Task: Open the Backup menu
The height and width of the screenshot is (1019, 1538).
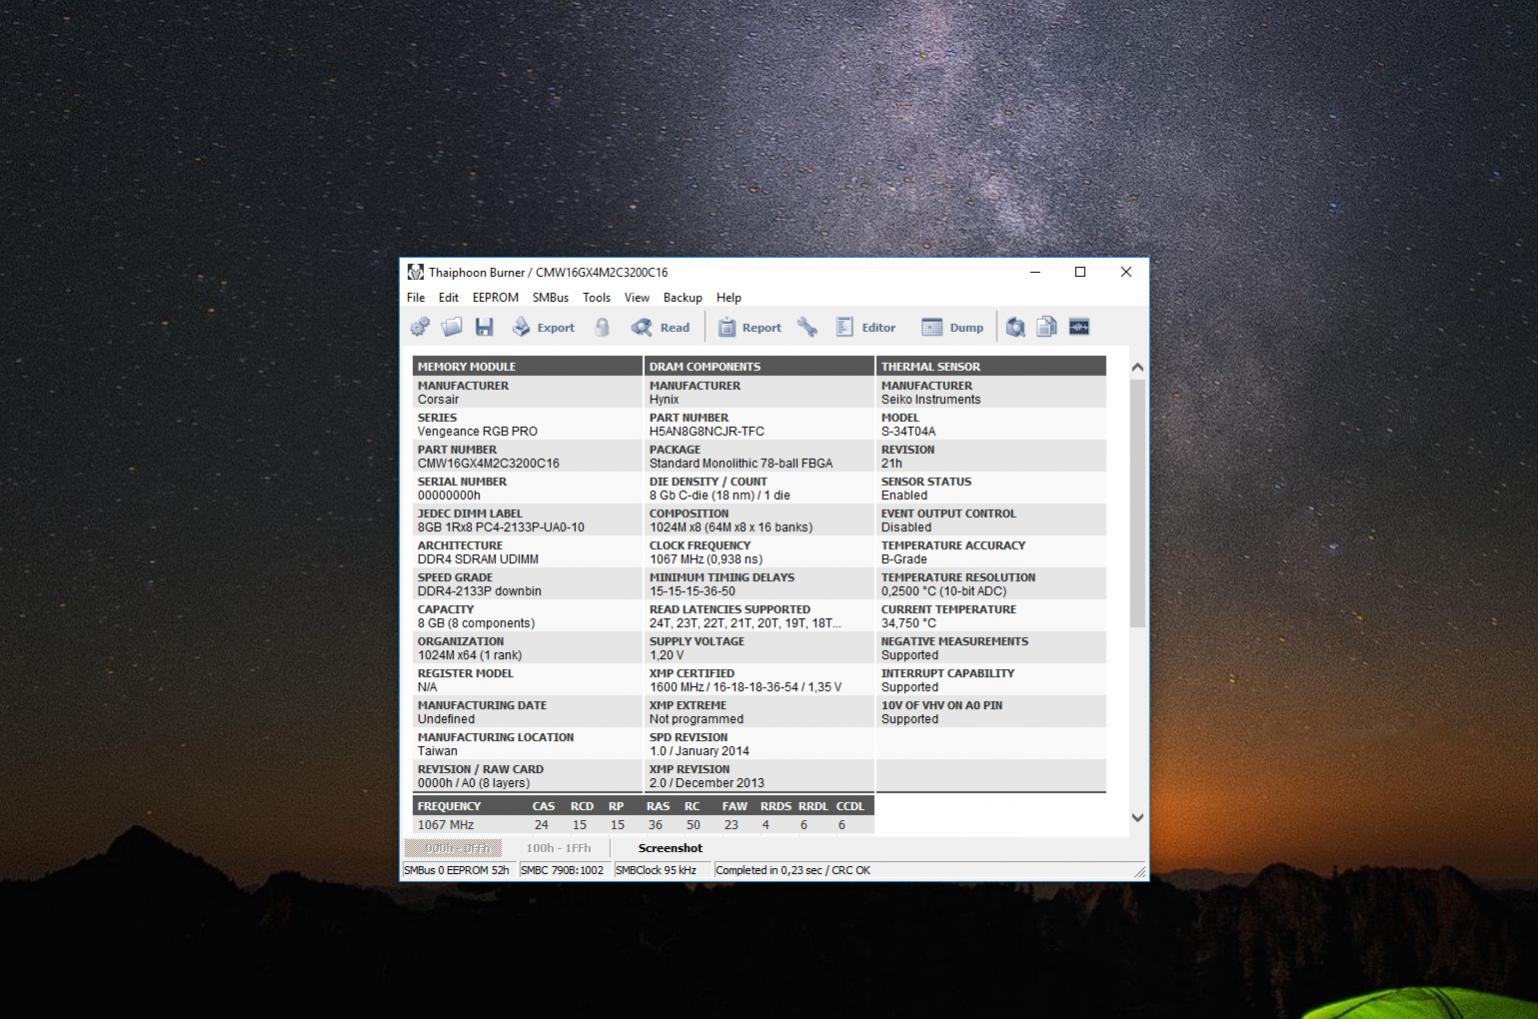Action: click(x=682, y=297)
